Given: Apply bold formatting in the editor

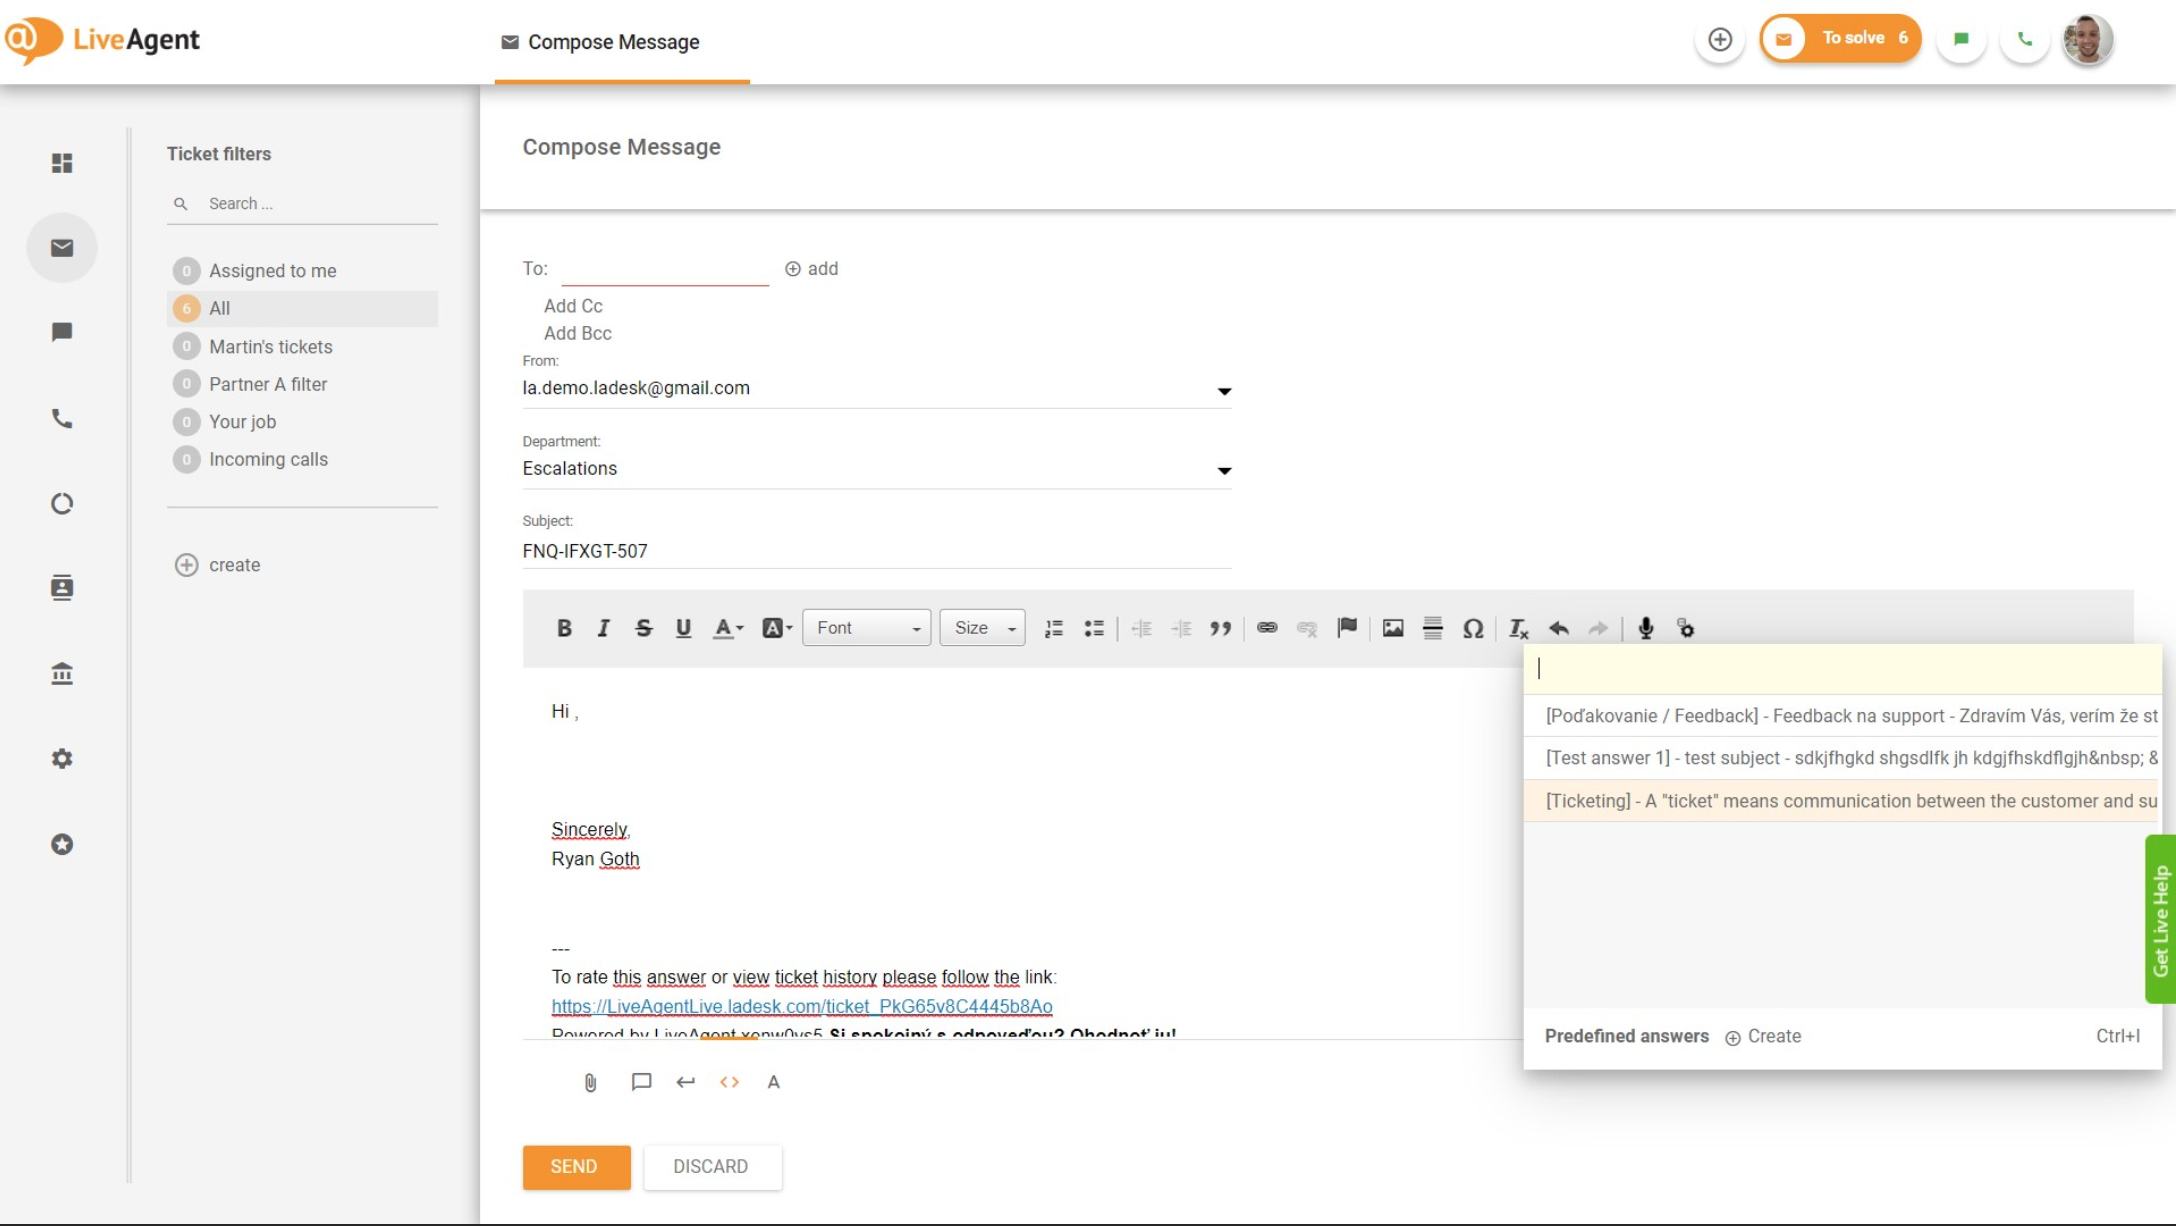Looking at the screenshot, I should point(564,628).
